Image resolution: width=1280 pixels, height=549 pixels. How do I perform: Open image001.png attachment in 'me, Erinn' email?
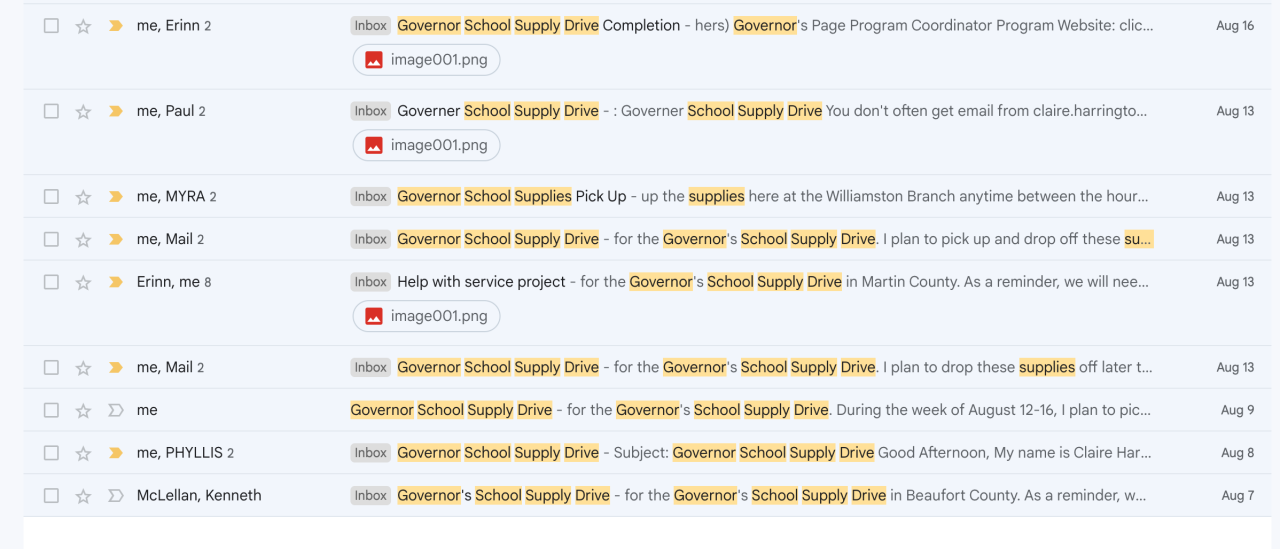427,60
